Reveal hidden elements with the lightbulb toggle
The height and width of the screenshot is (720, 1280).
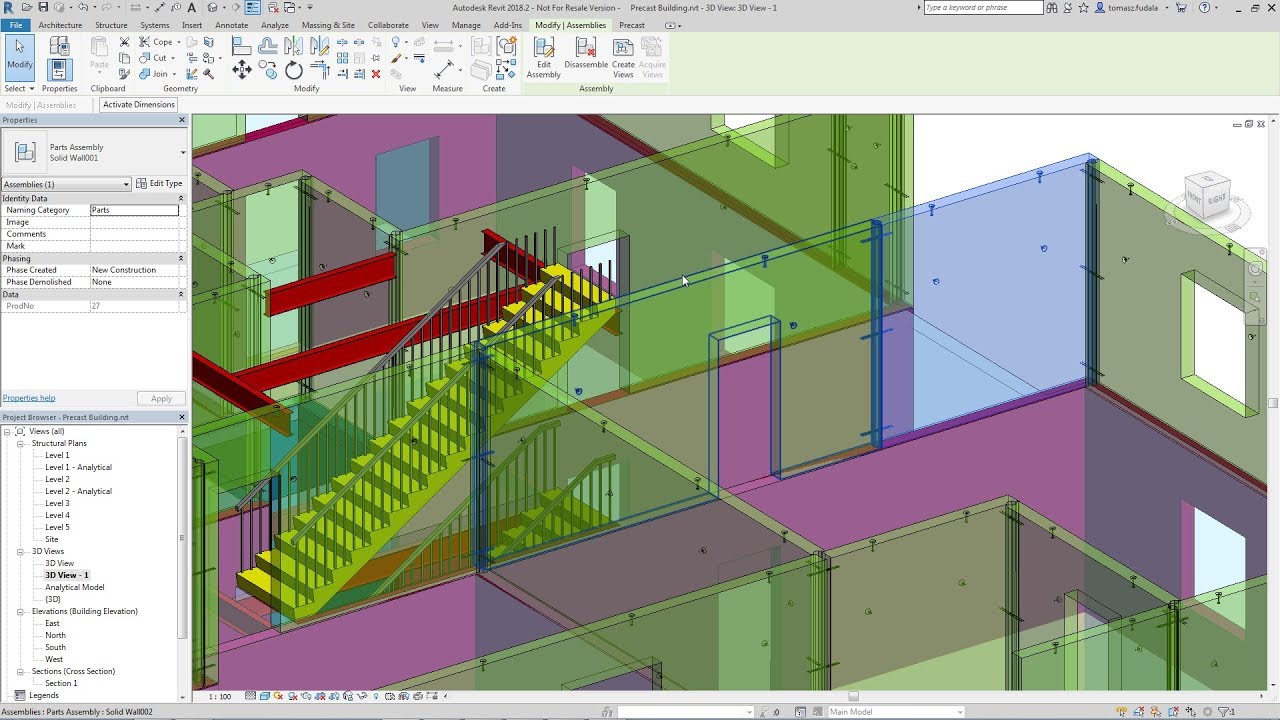(x=376, y=695)
